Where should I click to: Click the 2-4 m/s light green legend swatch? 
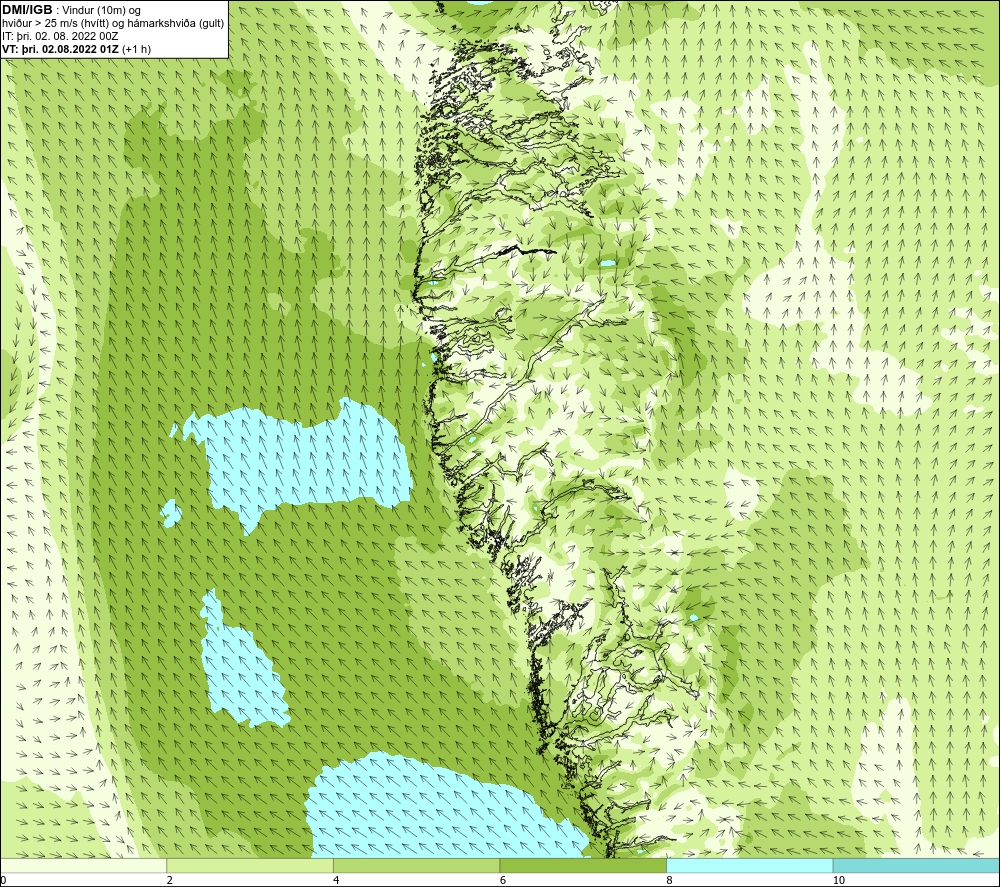click(250, 865)
